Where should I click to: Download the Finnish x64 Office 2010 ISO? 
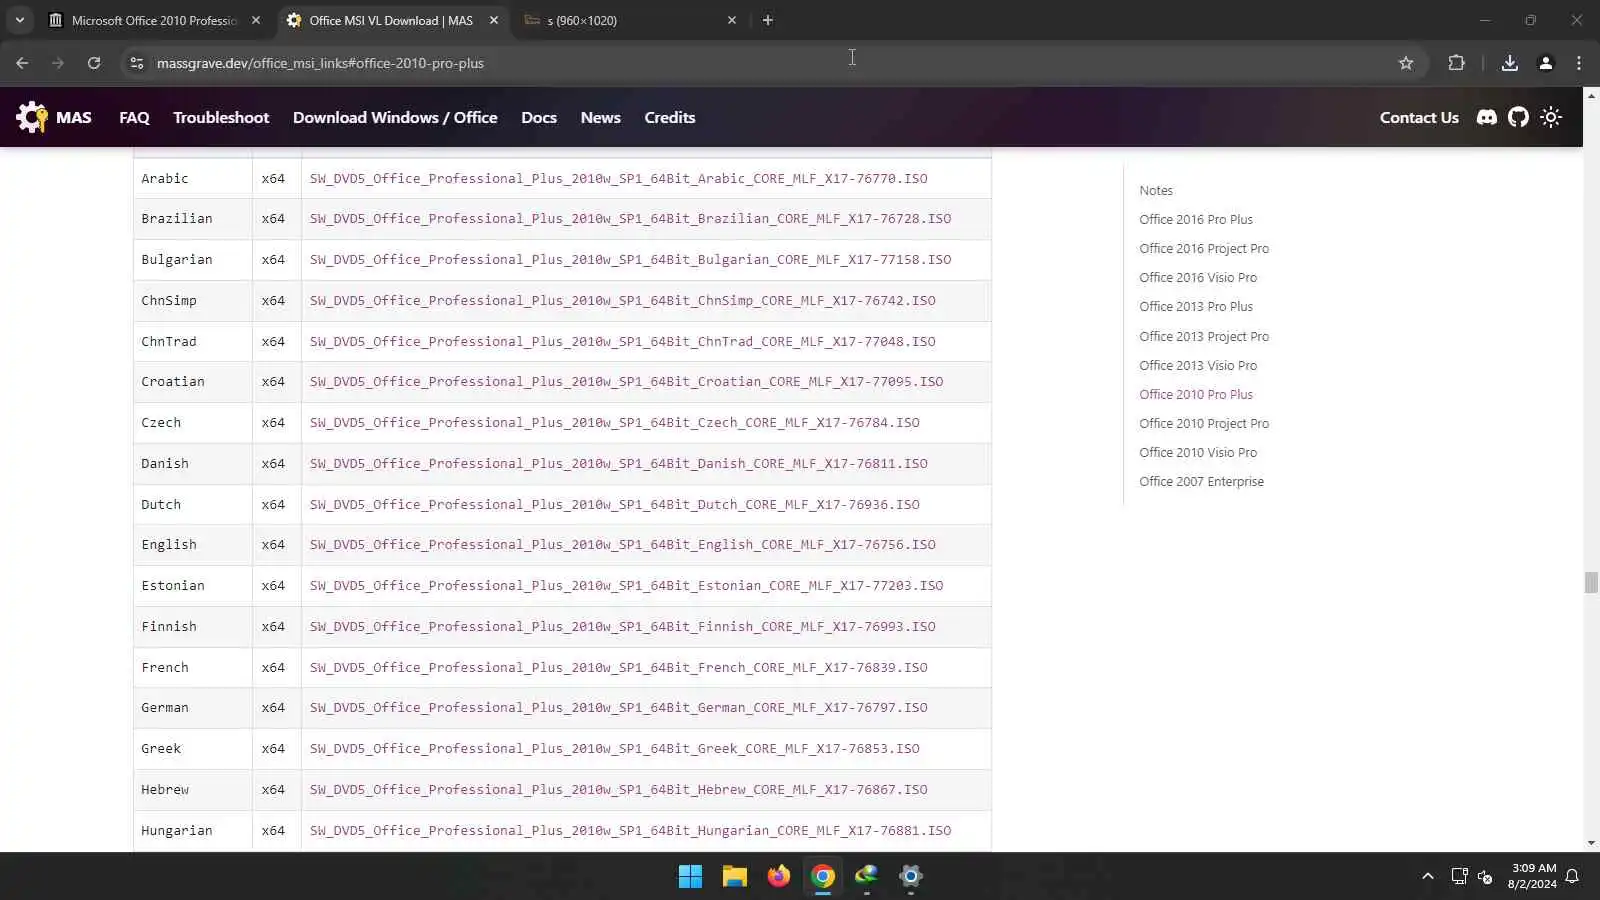pyautogui.click(x=623, y=626)
